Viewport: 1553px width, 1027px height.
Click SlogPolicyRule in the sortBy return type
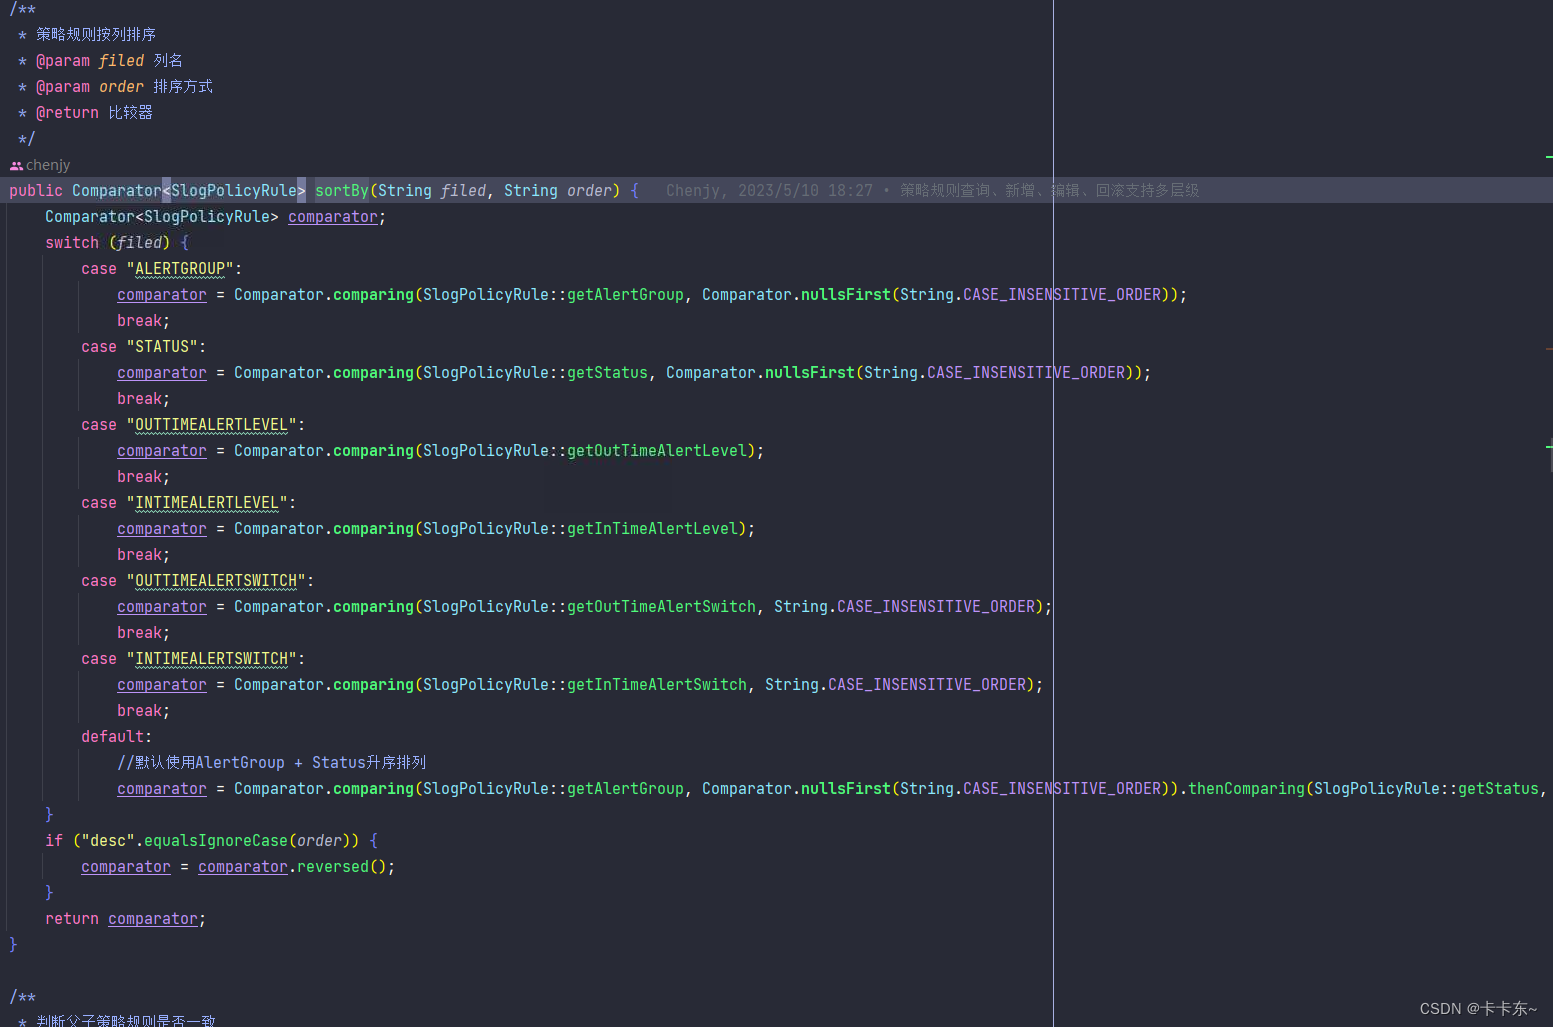(x=234, y=190)
